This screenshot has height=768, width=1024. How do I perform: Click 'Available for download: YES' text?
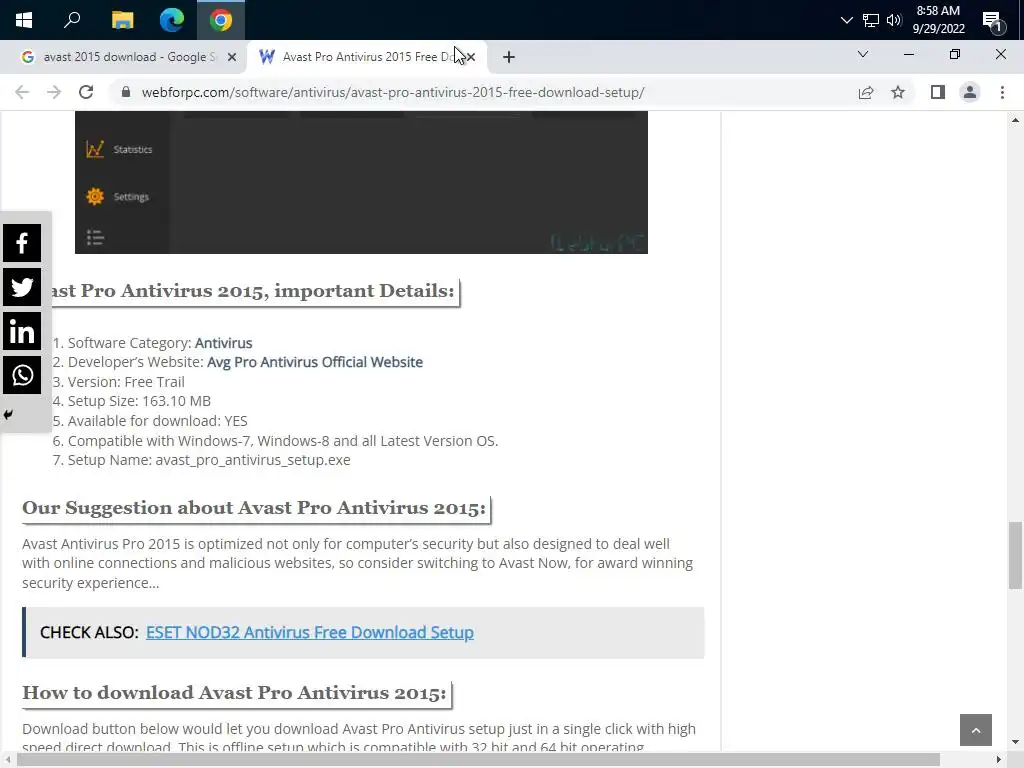click(157, 421)
